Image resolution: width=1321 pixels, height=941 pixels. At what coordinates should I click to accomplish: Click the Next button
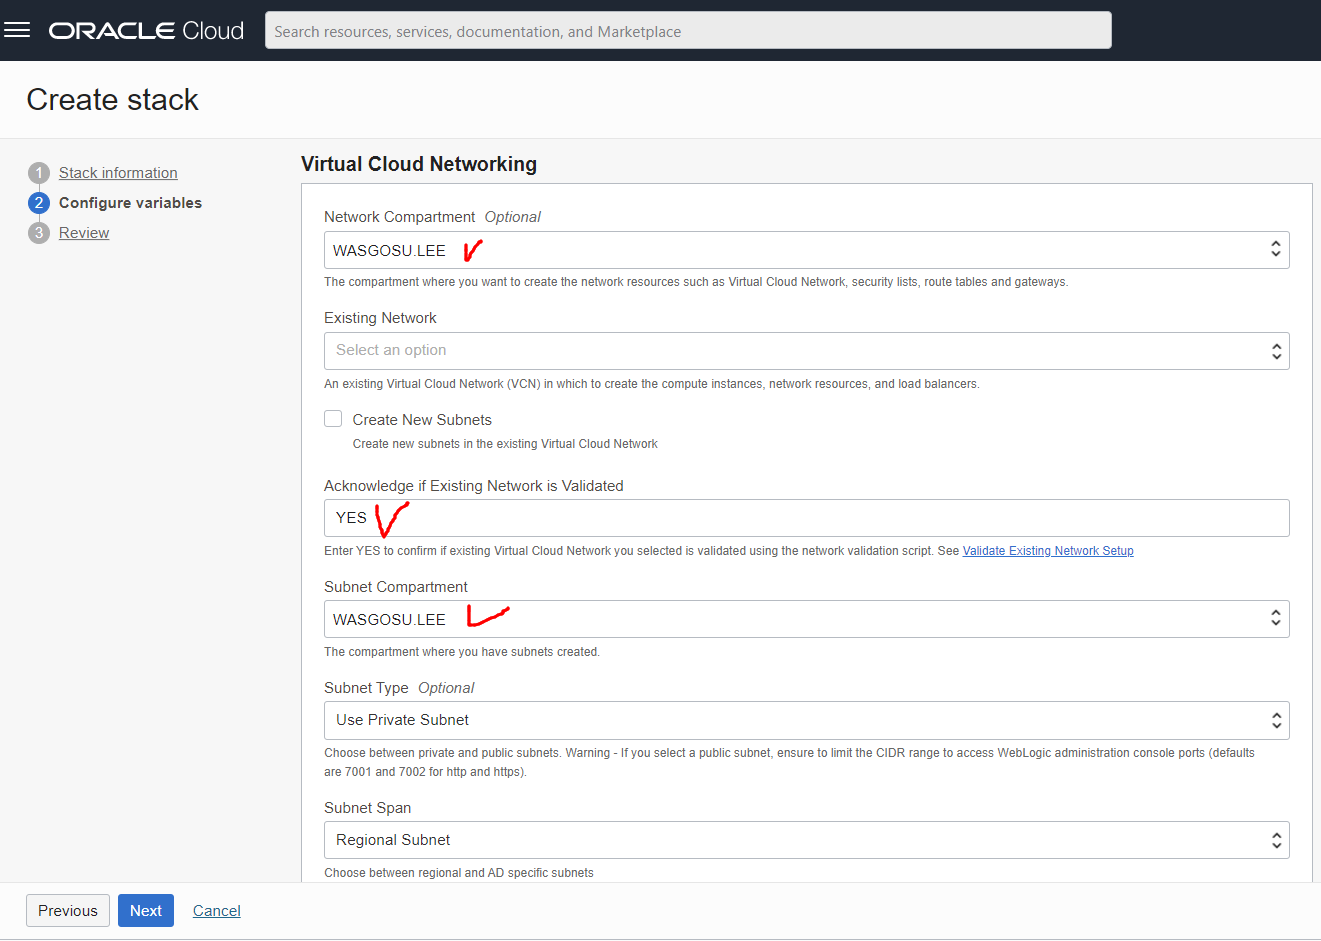point(146,911)
